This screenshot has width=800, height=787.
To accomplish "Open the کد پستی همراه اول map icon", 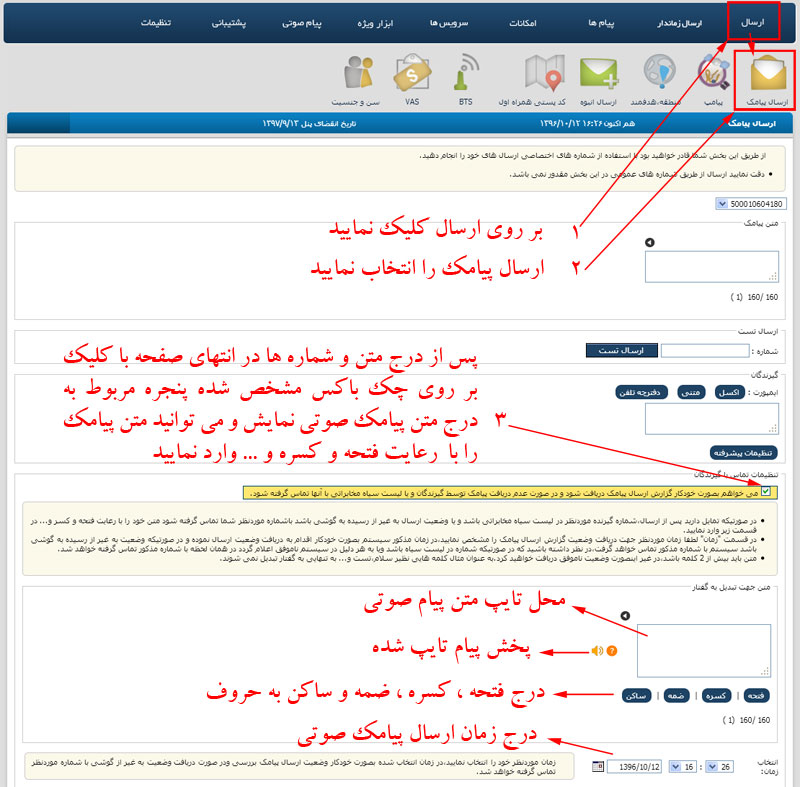I will click(545, 72).
